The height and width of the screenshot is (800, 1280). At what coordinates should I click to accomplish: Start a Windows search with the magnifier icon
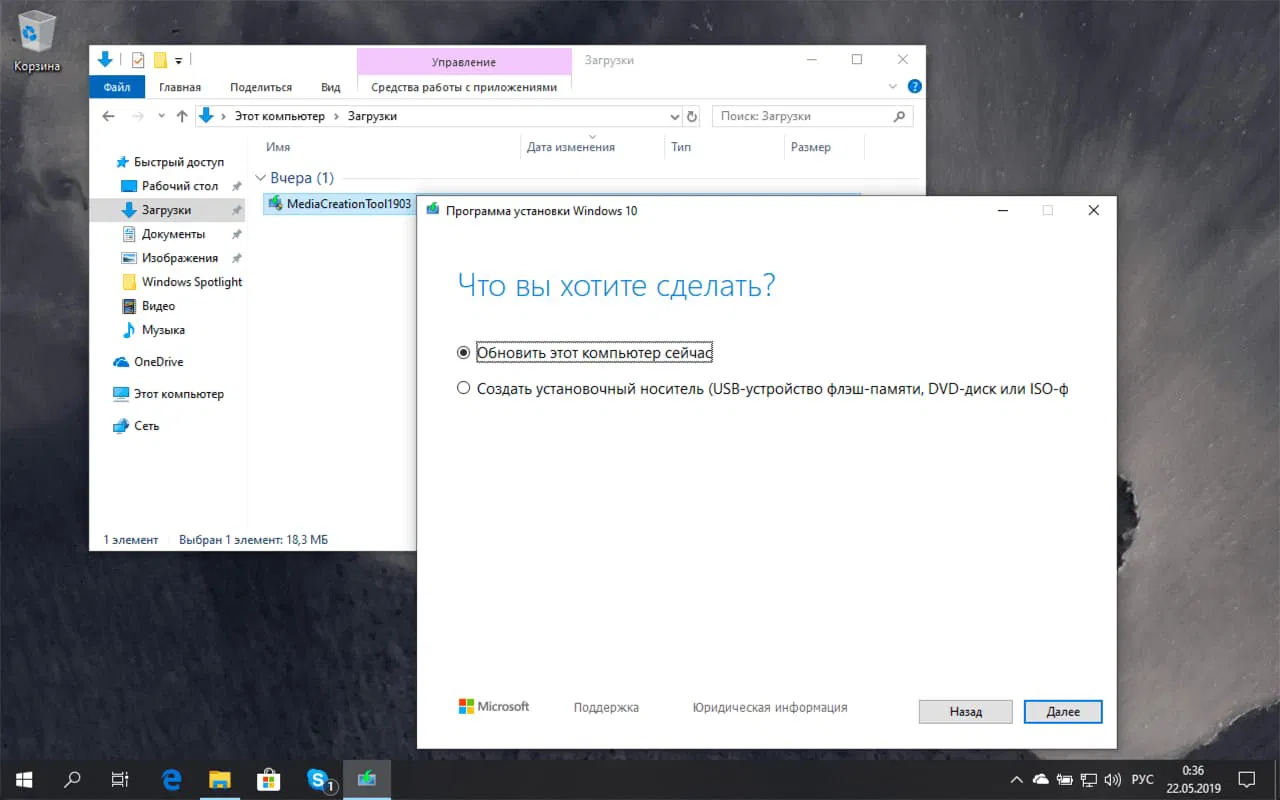click(x=71, y=779)
